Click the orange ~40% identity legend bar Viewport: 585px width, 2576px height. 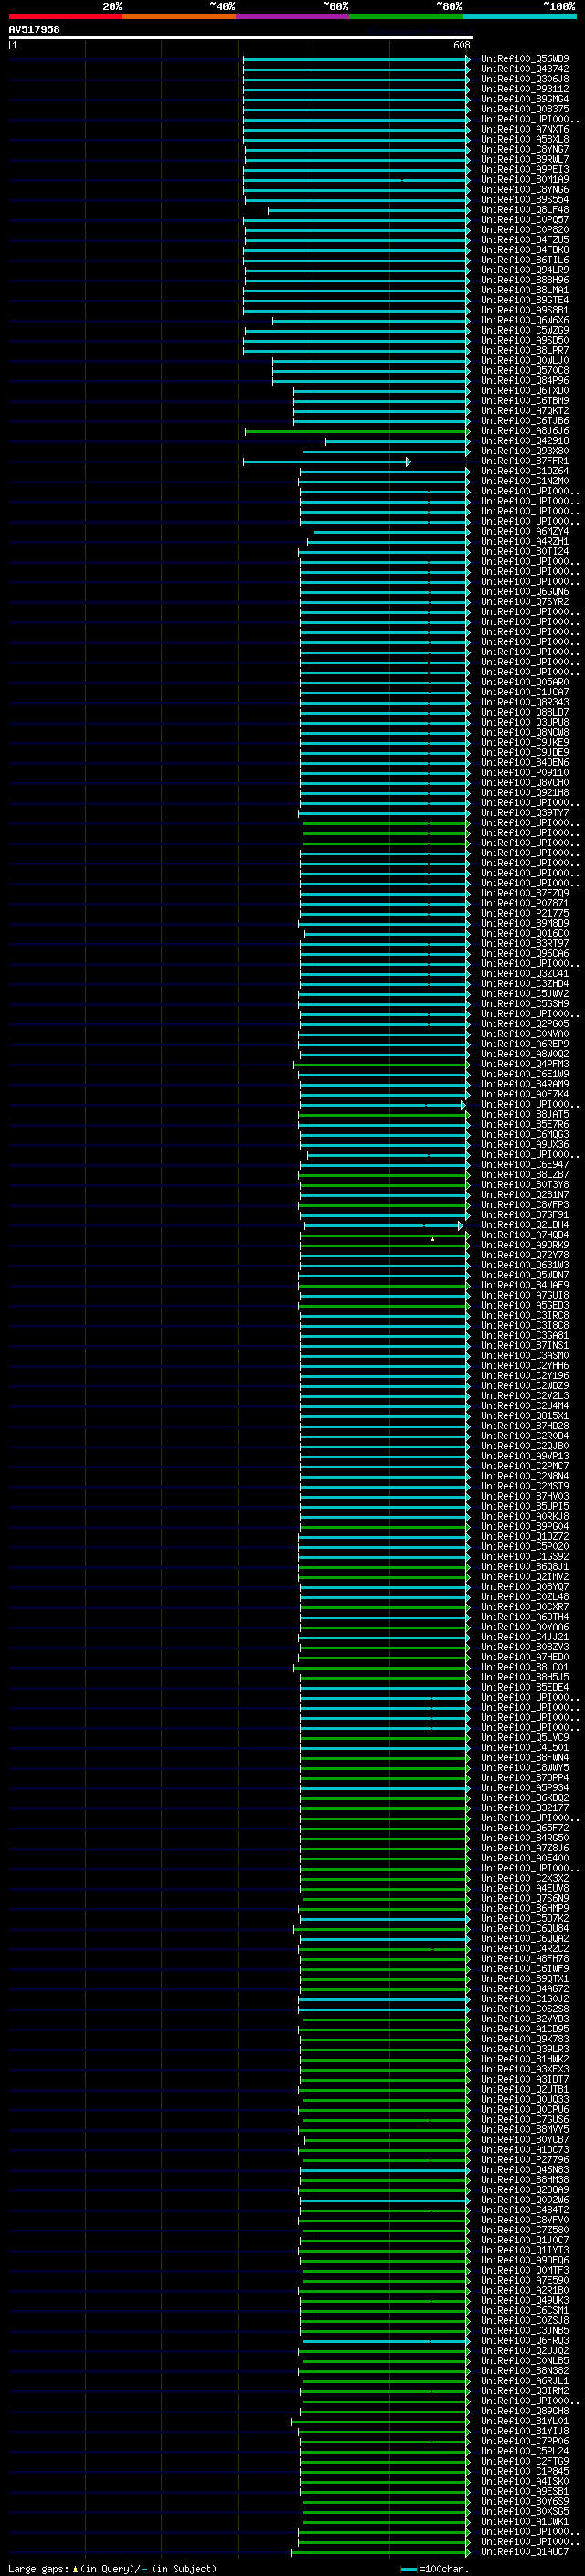click(179, 16)
